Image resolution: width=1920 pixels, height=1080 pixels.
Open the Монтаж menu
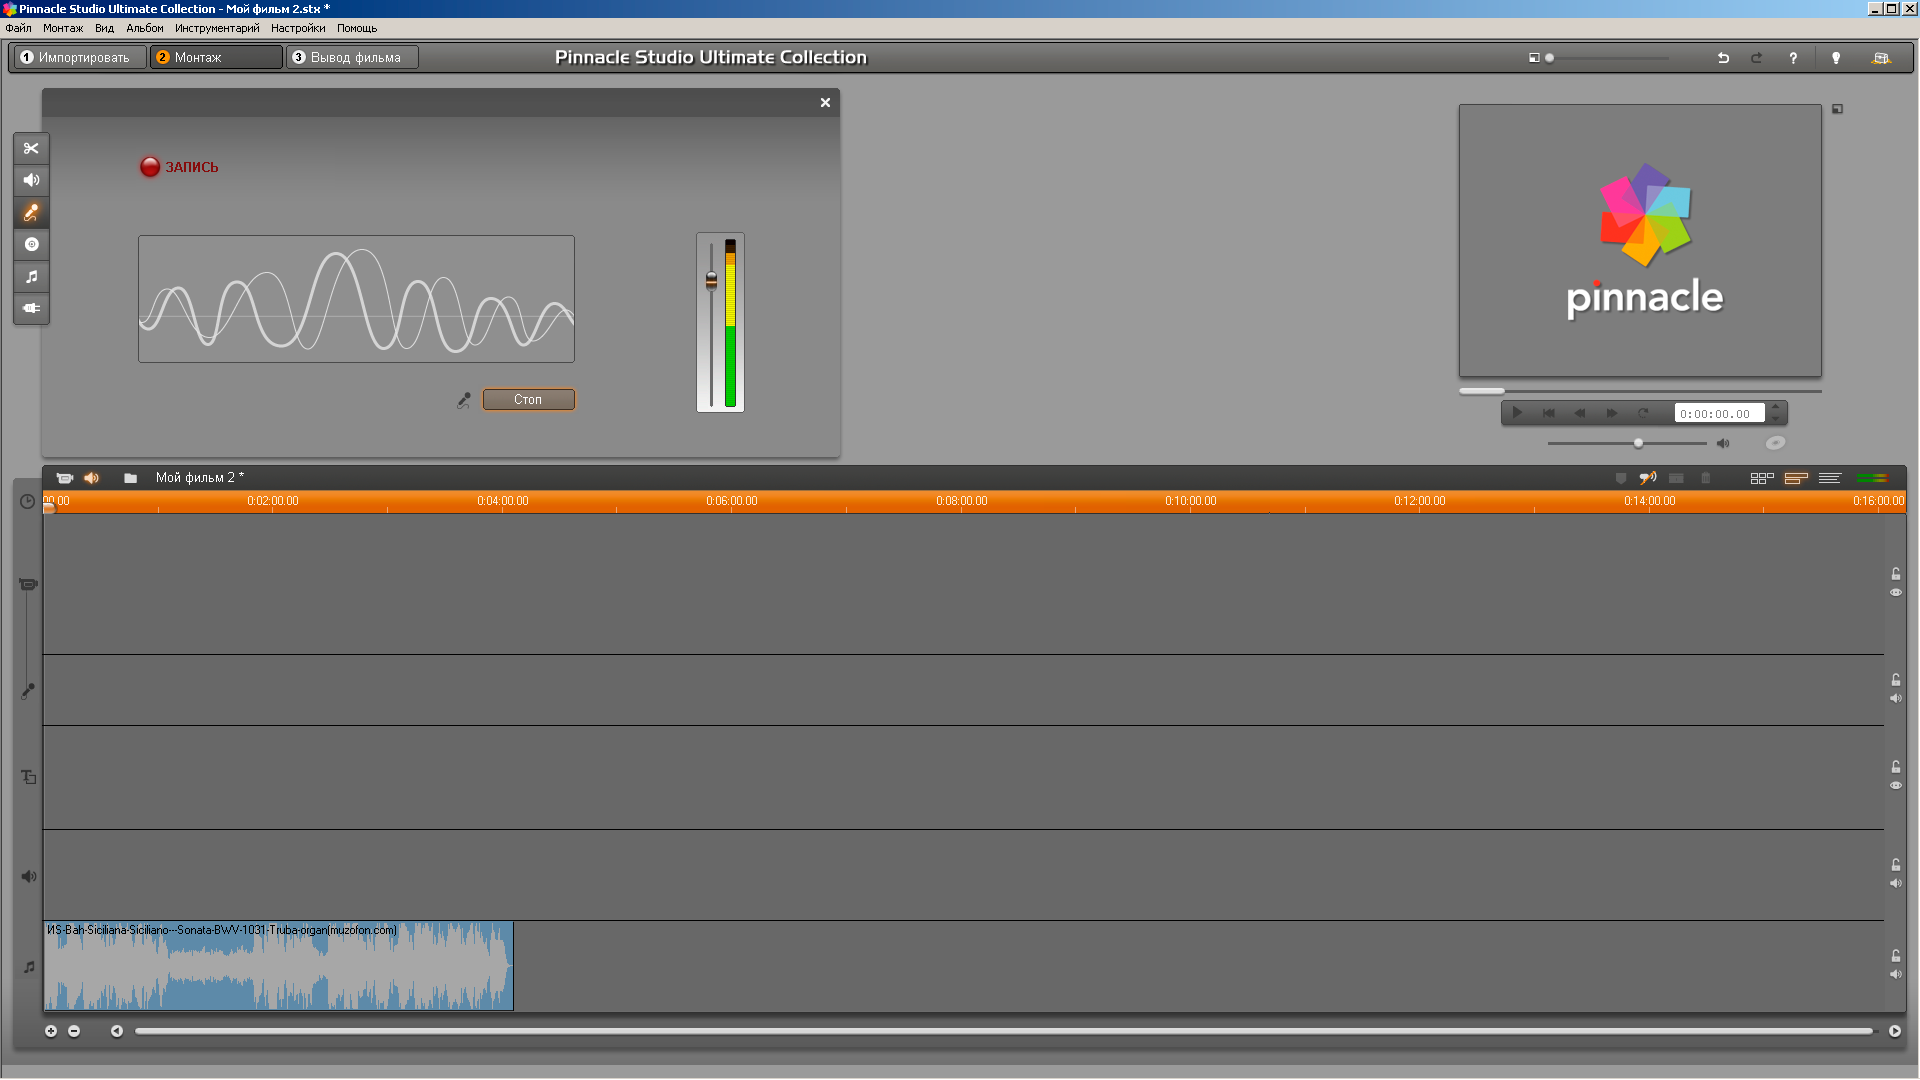63,28
